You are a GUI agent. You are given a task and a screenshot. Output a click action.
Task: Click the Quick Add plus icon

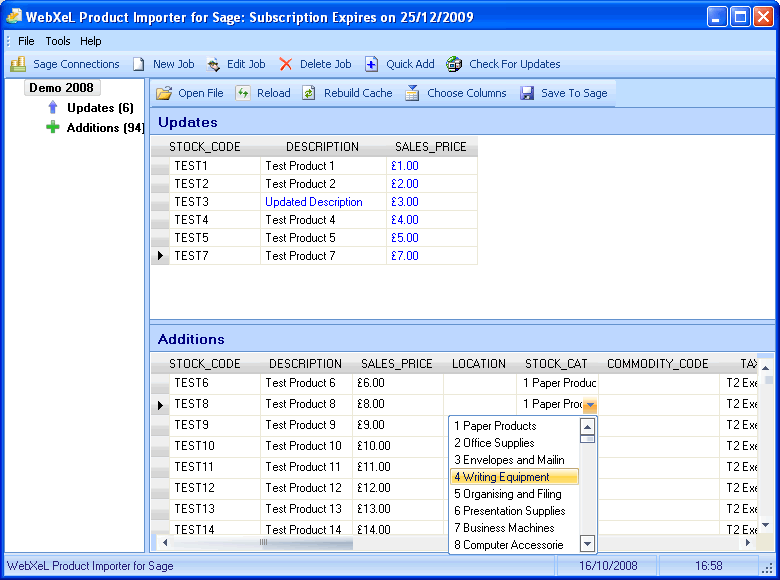[x=371, y=64]
